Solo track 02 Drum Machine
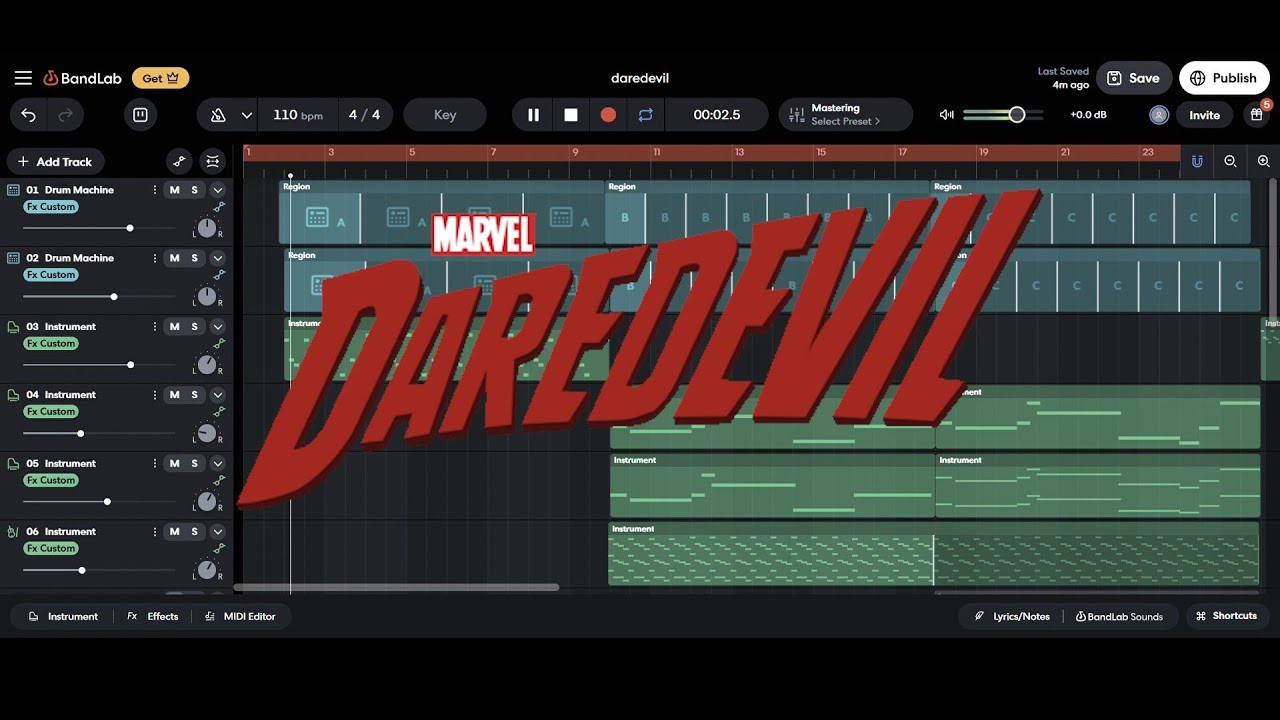 click(194, 258)
